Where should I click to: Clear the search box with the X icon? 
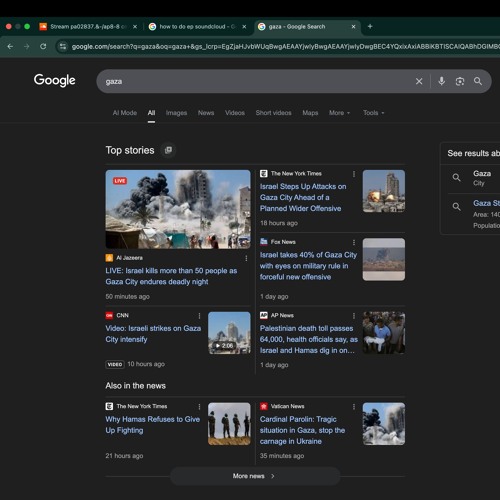coord(419,81)
